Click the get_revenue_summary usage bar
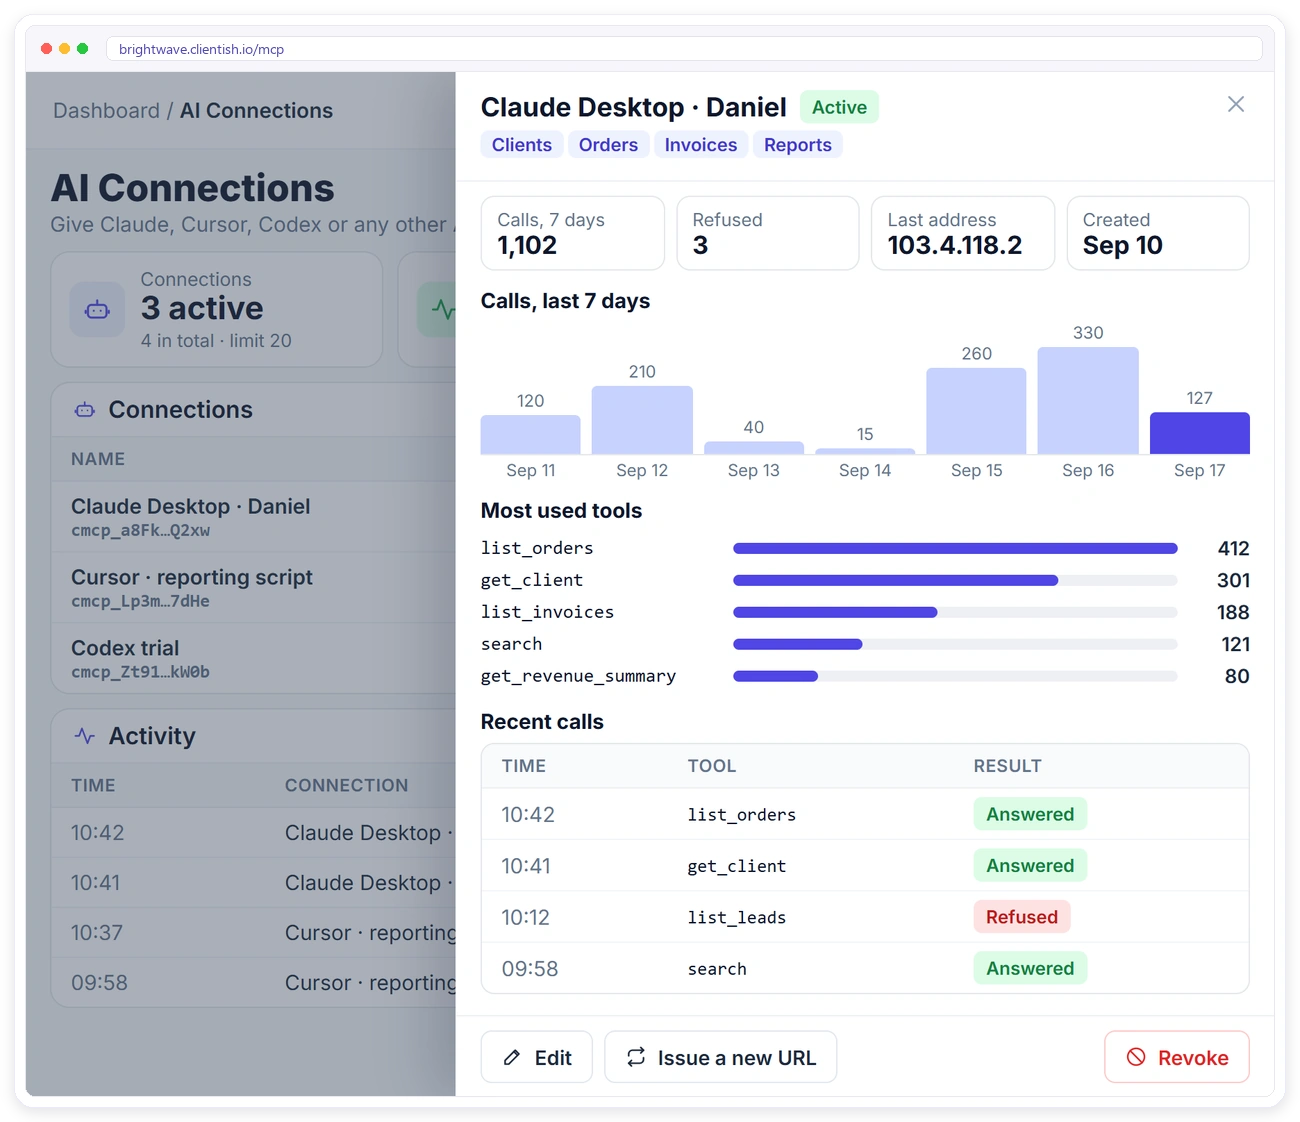 tap(955, 676)
